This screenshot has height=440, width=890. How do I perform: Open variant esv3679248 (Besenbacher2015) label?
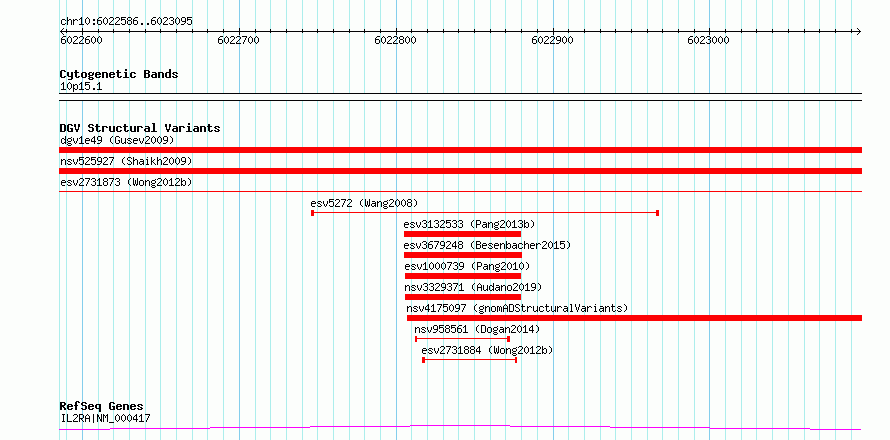click(x=487, y=245)
